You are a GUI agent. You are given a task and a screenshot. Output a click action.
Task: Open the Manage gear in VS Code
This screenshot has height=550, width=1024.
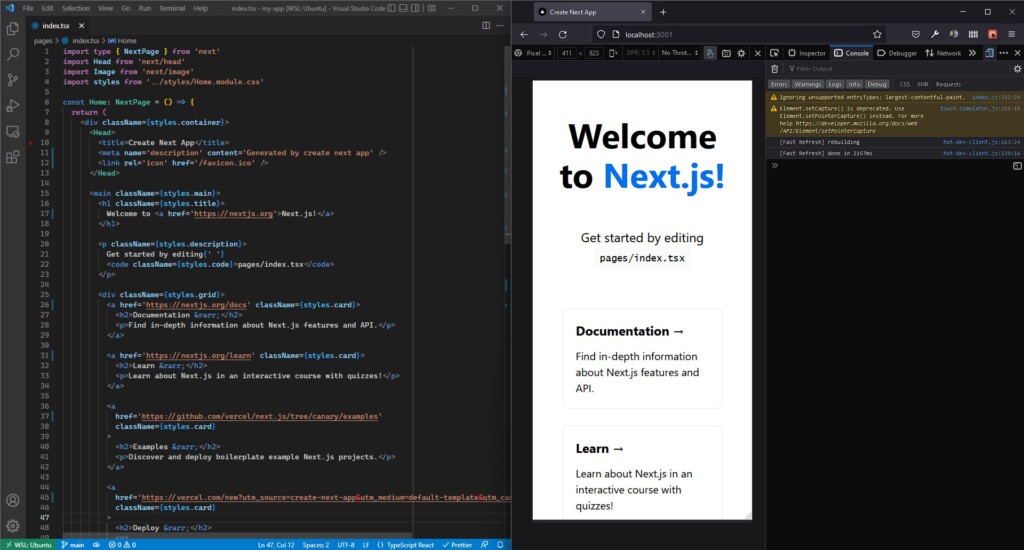pyautogui.click(x=12, y=526)
